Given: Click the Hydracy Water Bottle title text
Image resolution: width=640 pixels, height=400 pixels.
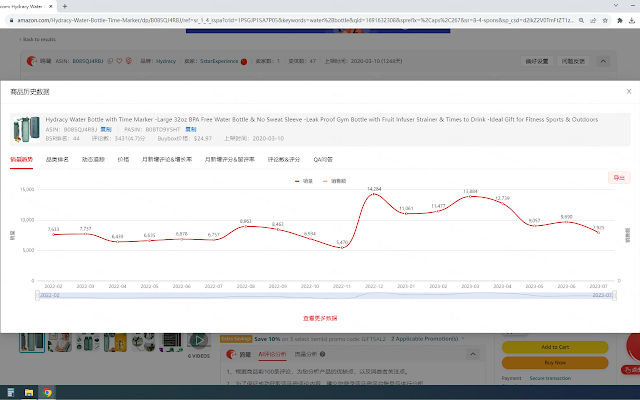Looking at the screenshot, I should (322, 120).
